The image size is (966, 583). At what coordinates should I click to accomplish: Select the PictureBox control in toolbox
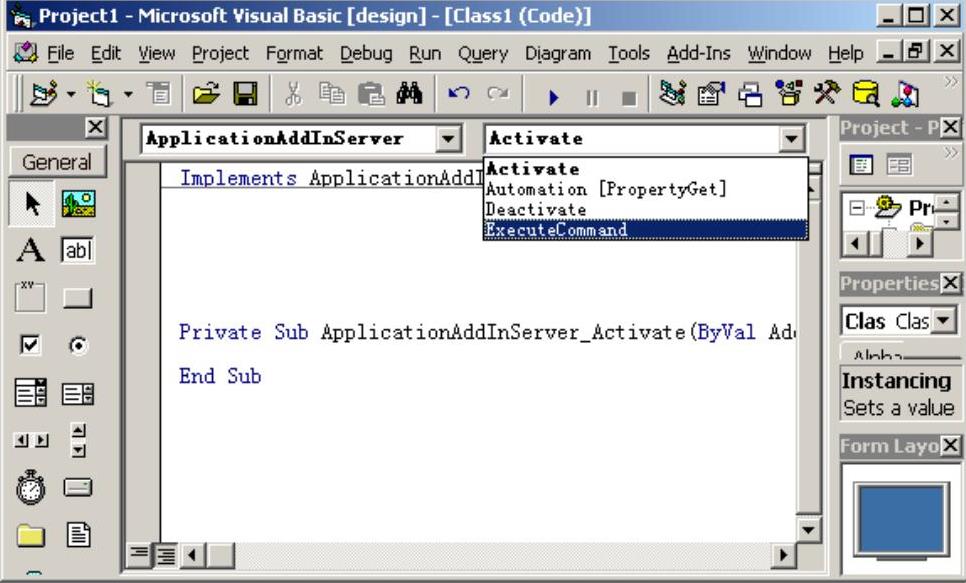coord(78,203)
